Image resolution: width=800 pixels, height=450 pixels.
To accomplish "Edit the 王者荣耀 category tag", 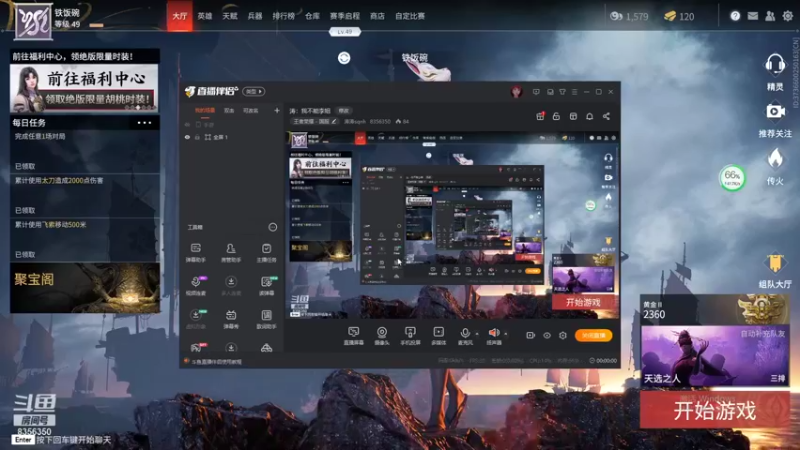I will coord(314,121).
